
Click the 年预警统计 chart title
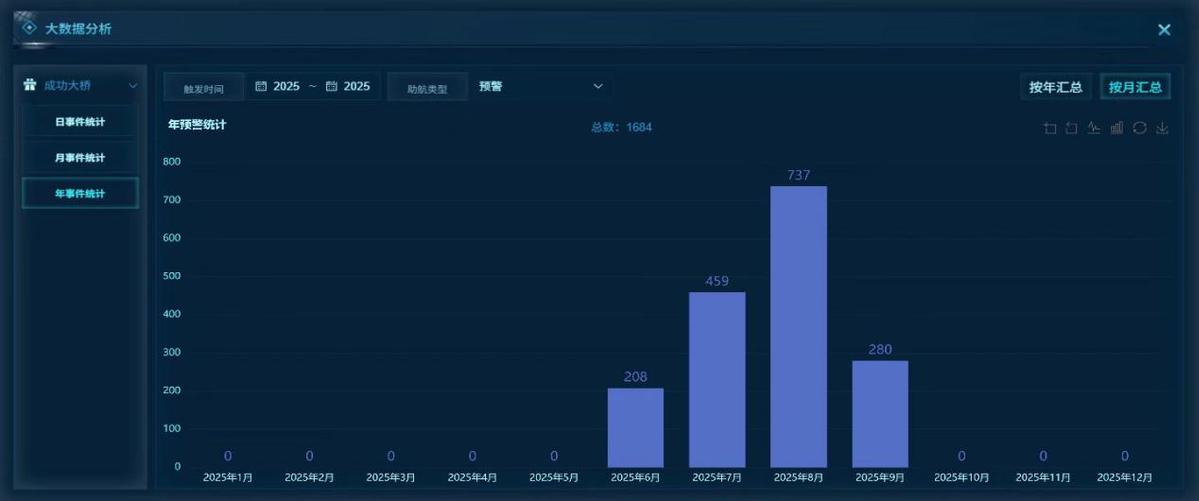coord(197,124)
